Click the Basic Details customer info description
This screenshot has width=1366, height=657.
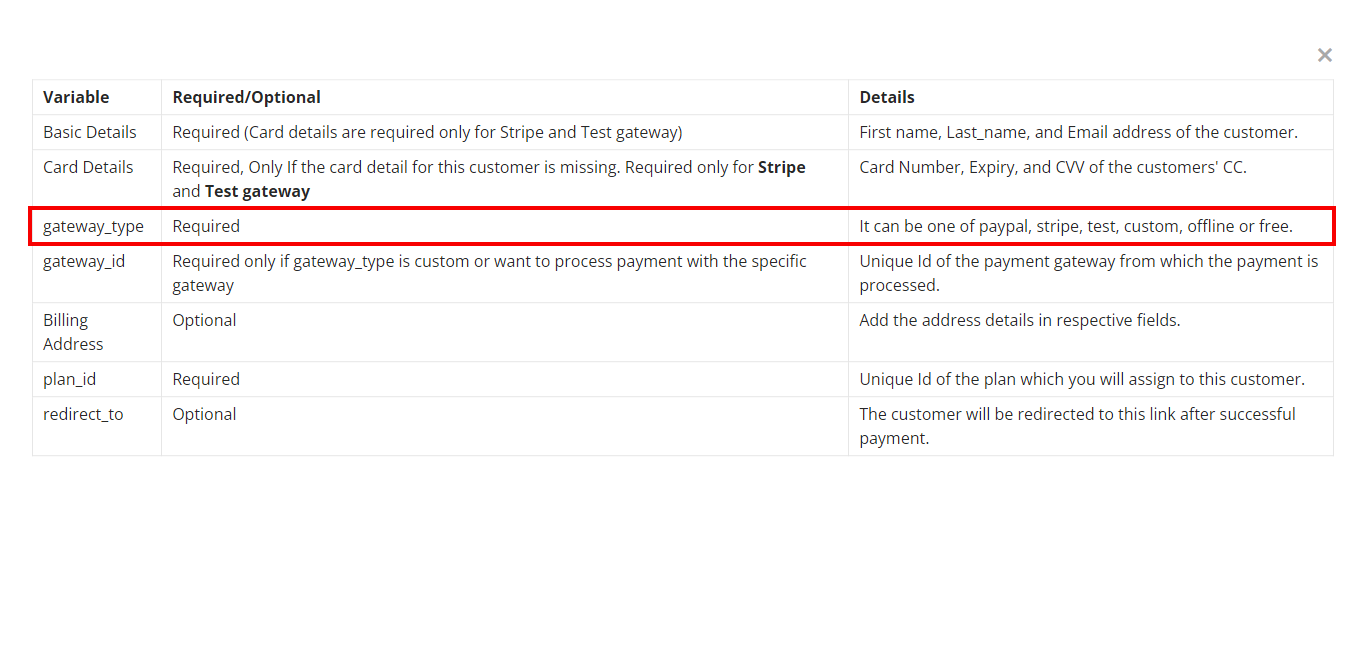coord(1078,132)
